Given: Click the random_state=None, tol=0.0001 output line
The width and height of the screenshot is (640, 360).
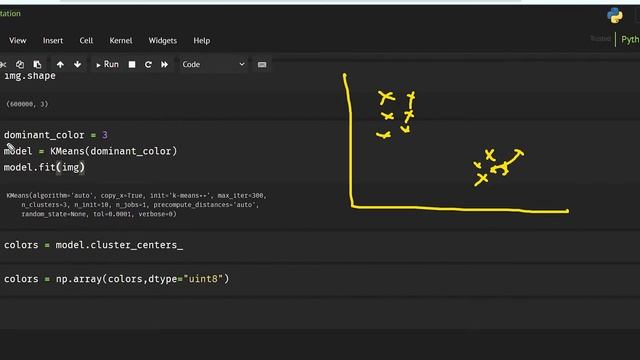Looking at the screenshot, I should coord(99,214).
